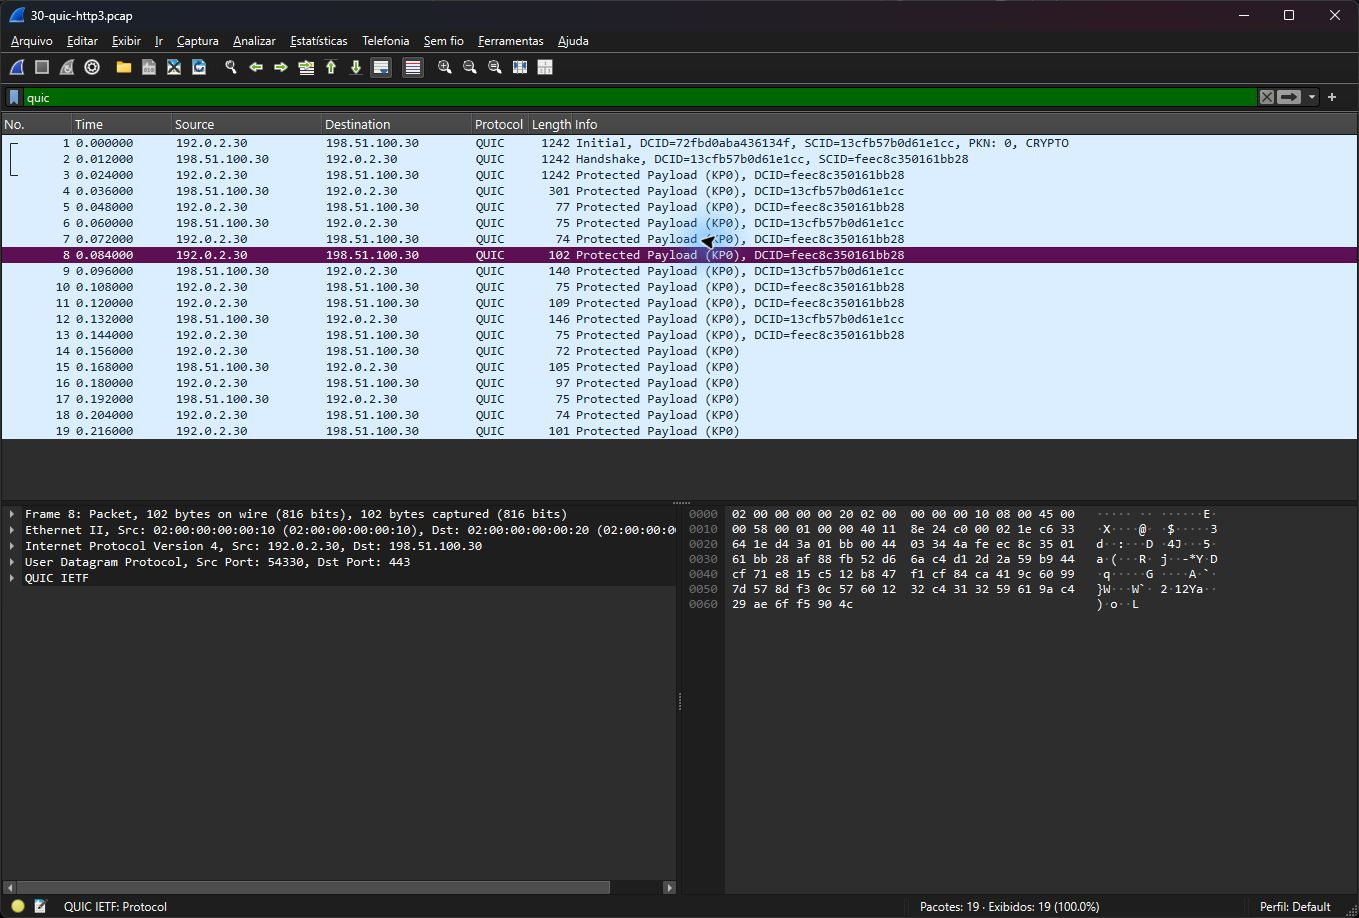Zoom out main window text

(x=470, y=67)
